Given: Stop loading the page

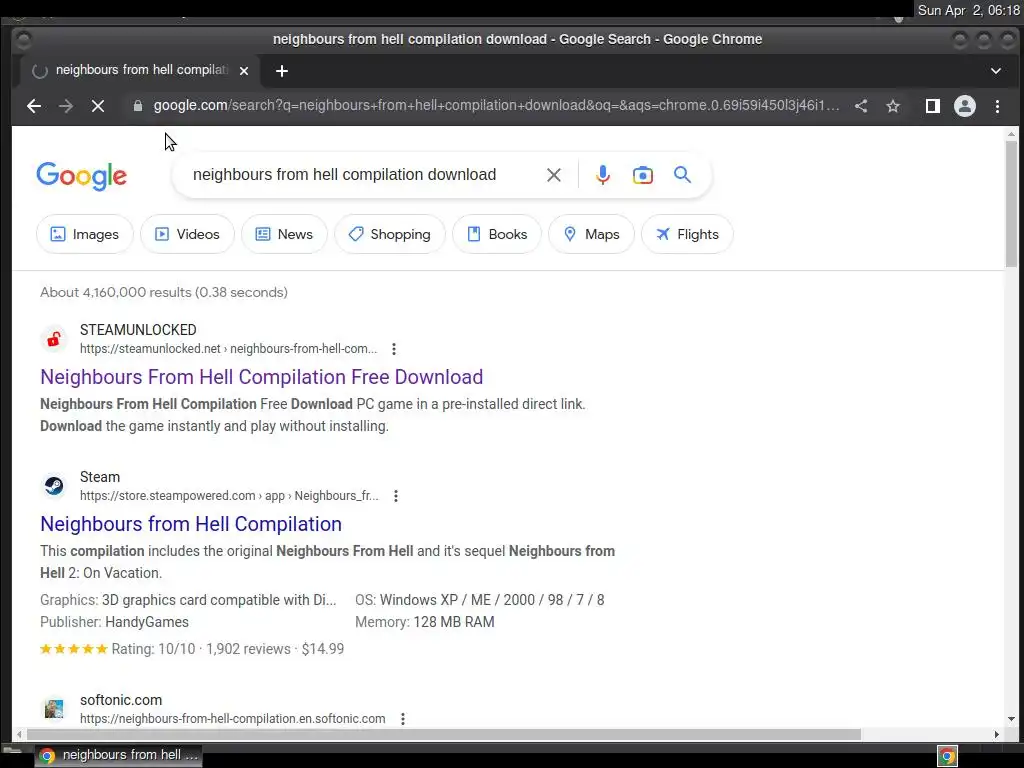Looking at the screenshot, I should pyautogui.click(x=98, y=106).
